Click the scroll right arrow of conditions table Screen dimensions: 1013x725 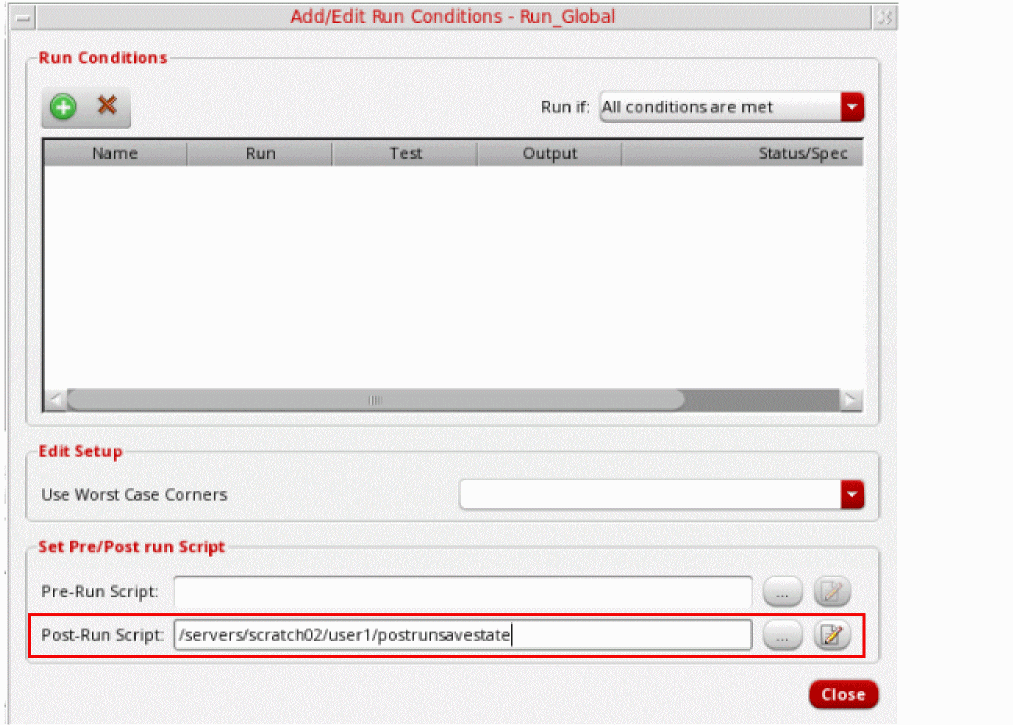coord(851,400)
